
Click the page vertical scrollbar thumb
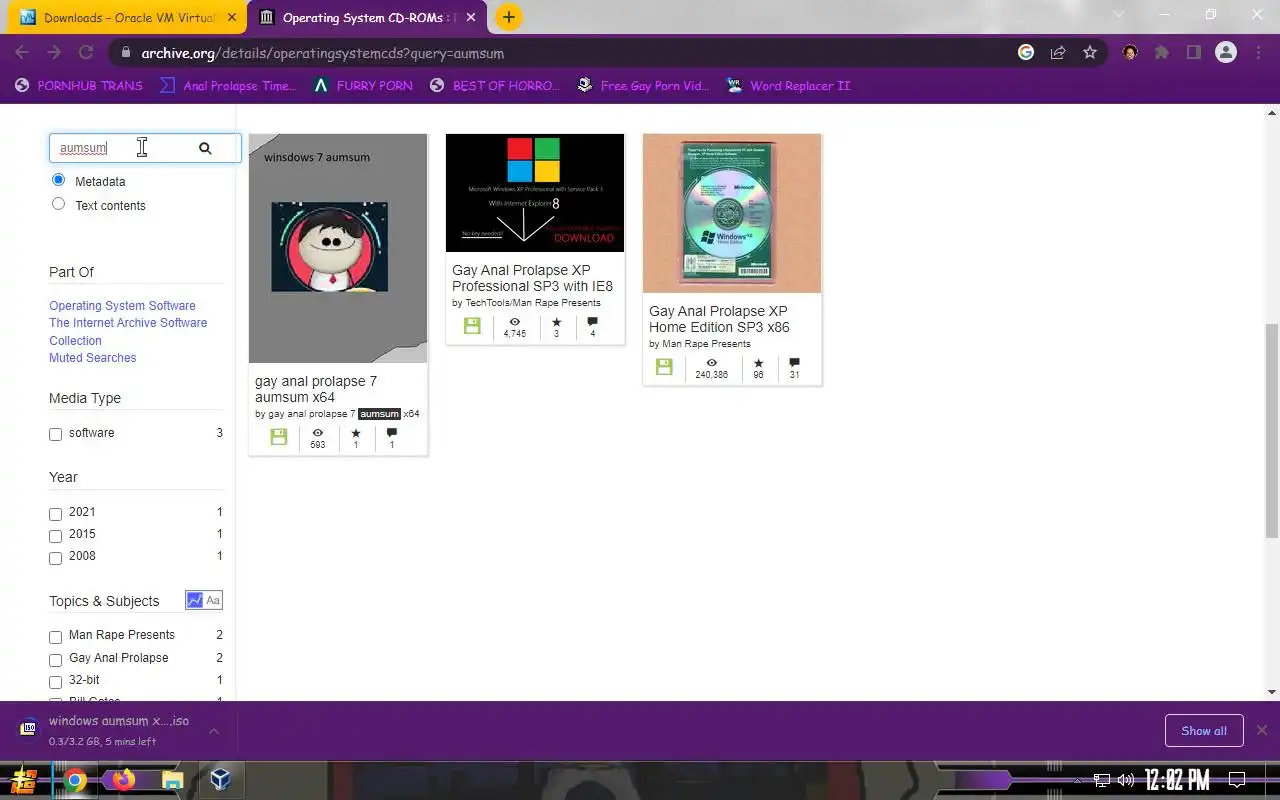1272,430
